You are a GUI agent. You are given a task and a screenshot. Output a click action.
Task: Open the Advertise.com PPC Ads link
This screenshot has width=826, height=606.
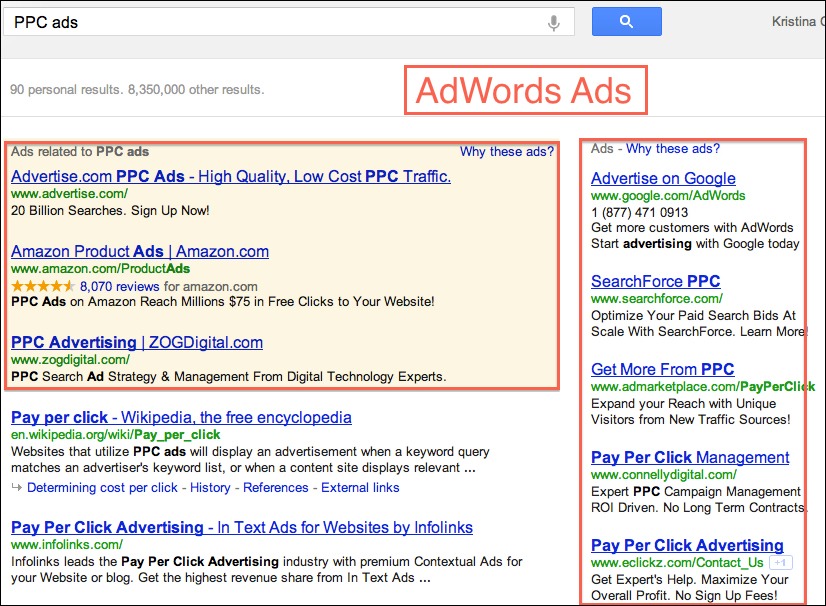230,177
